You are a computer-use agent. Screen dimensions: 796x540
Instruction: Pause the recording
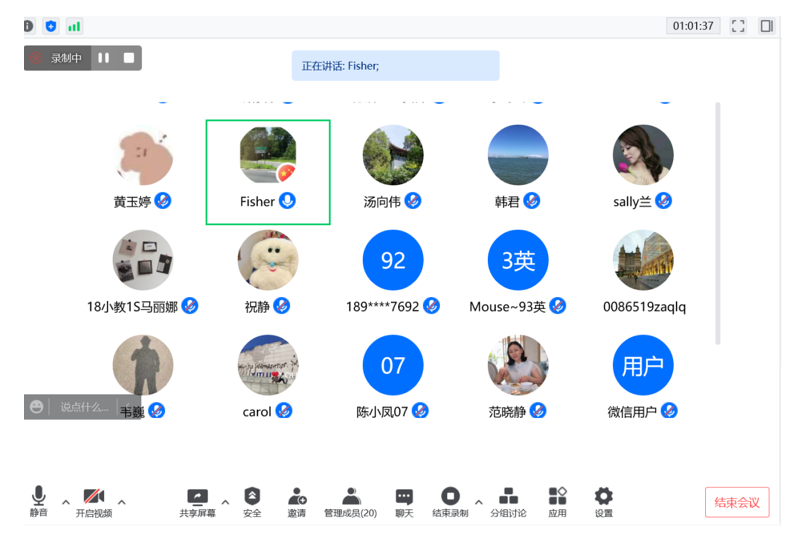point(104,58)
